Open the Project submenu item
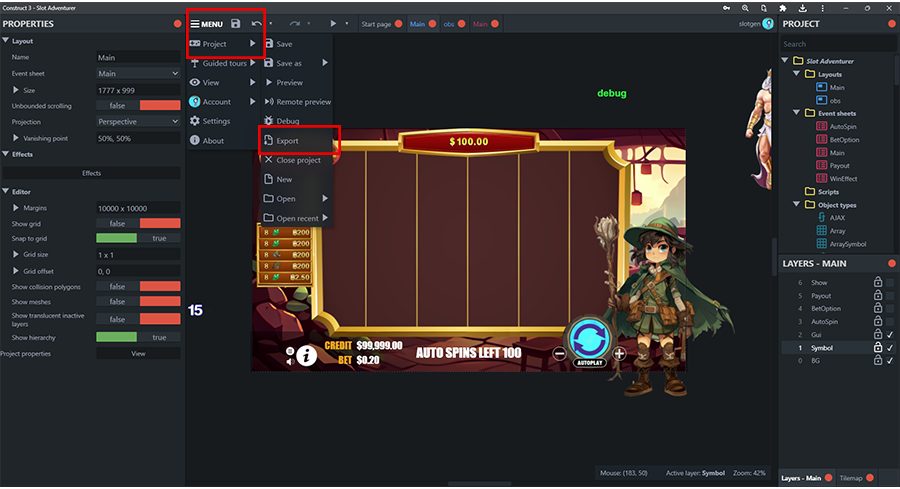 click(x=223, y=44)
